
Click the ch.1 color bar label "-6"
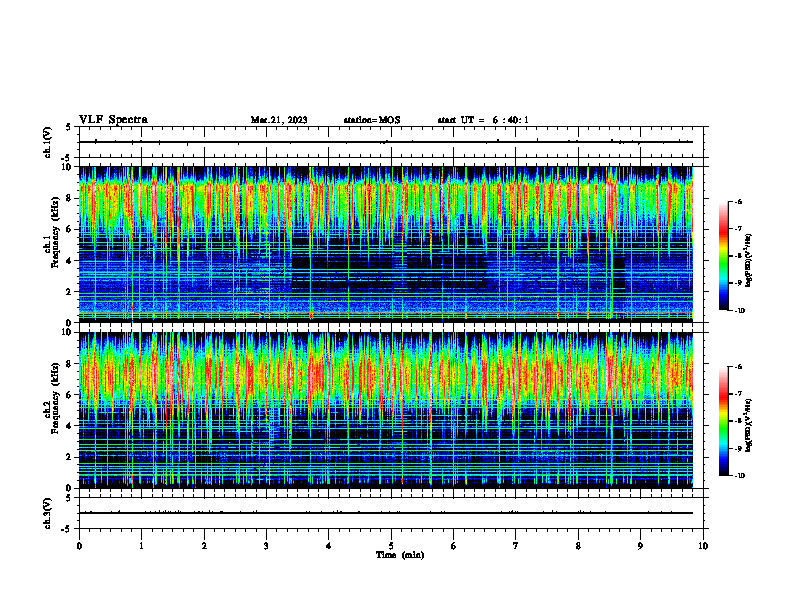tap(738, 201)
